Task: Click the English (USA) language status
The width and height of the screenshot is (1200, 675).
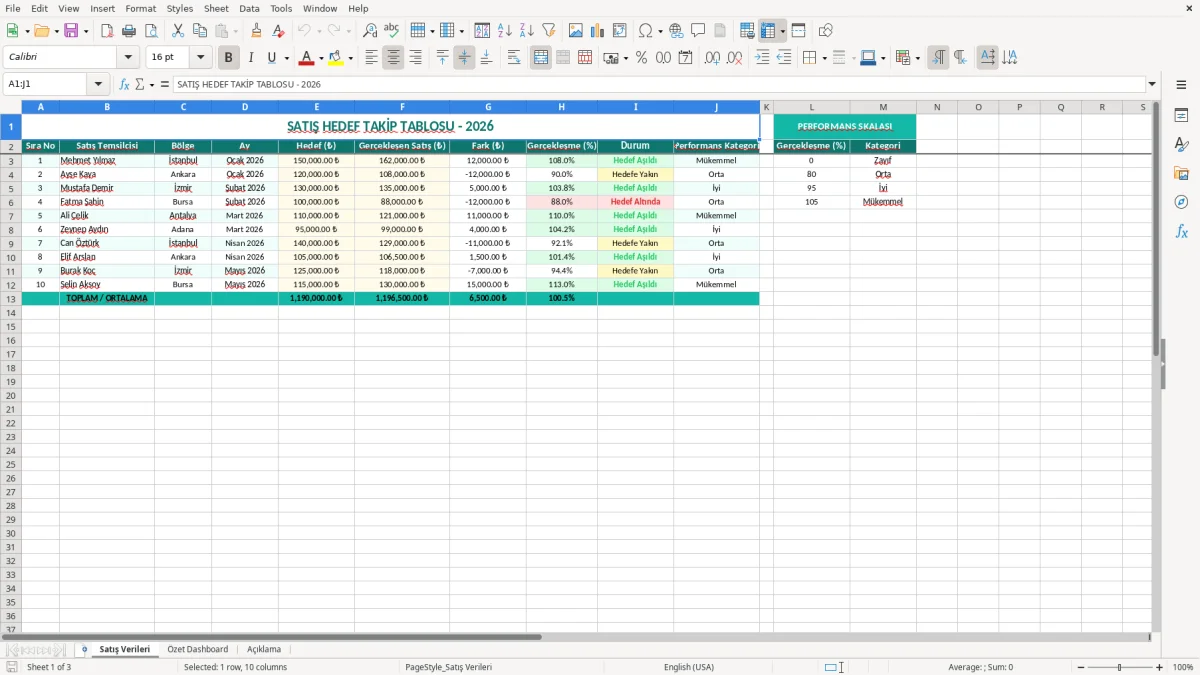Action: 689,667
